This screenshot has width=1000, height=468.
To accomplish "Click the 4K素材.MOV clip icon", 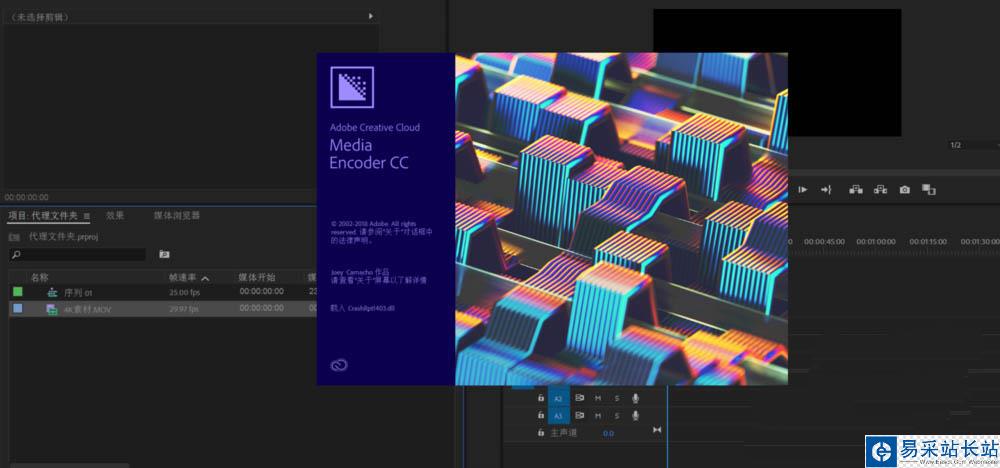I will tap(52, 309).
